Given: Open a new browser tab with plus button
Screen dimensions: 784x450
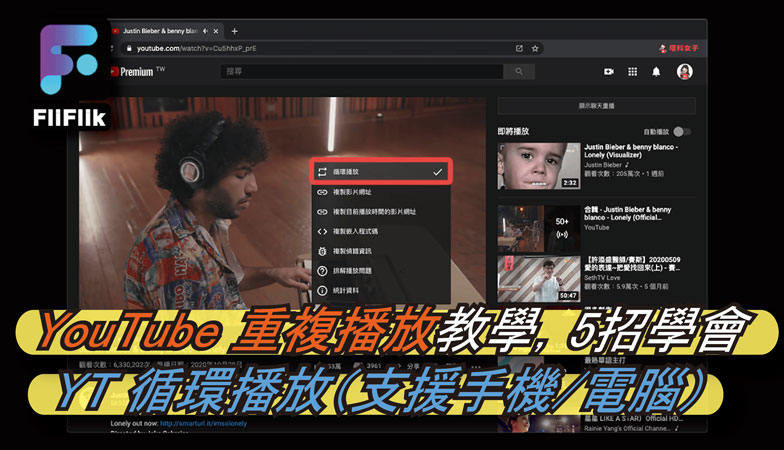Looking at the screenshot, I should 234,31.
